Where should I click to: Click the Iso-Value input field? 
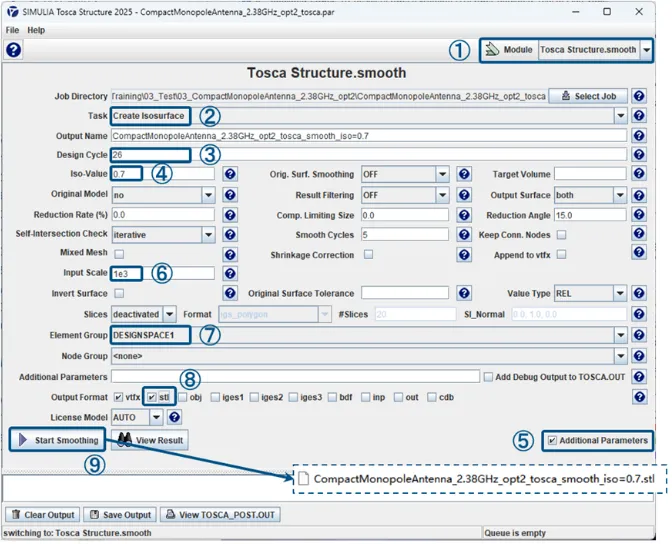tap(163, 174)
